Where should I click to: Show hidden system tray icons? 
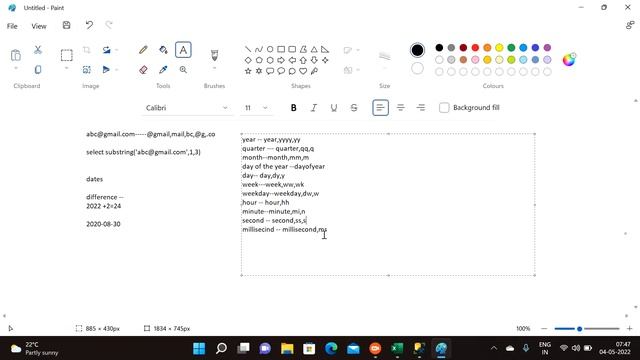pyautogui.click(x=494, y=348)
